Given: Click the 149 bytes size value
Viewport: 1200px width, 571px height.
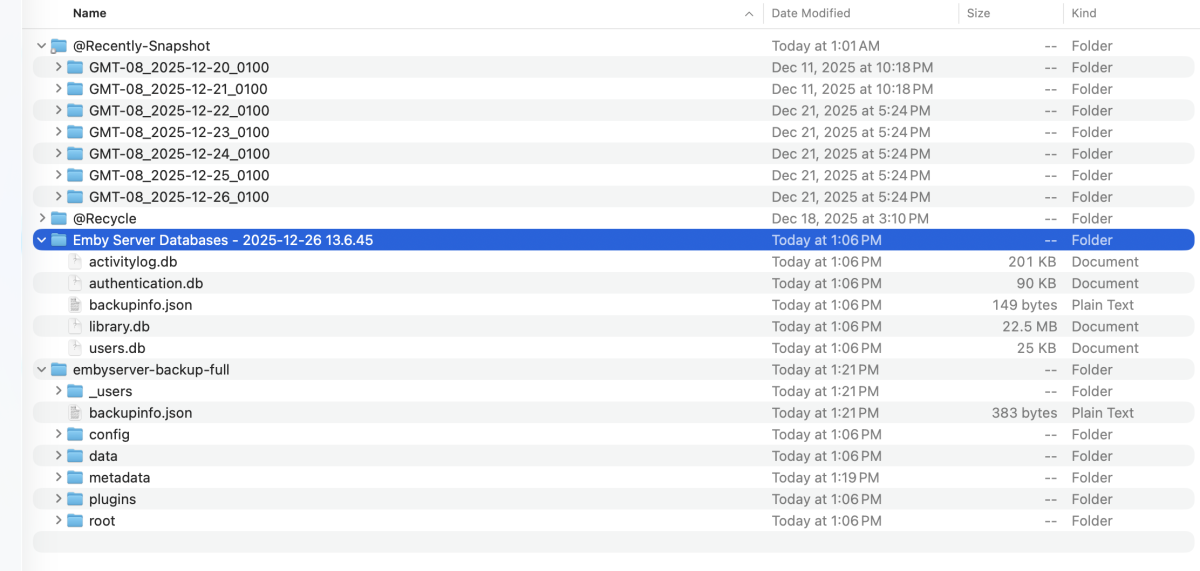Looking at the screenshot, I should 1025,305.
